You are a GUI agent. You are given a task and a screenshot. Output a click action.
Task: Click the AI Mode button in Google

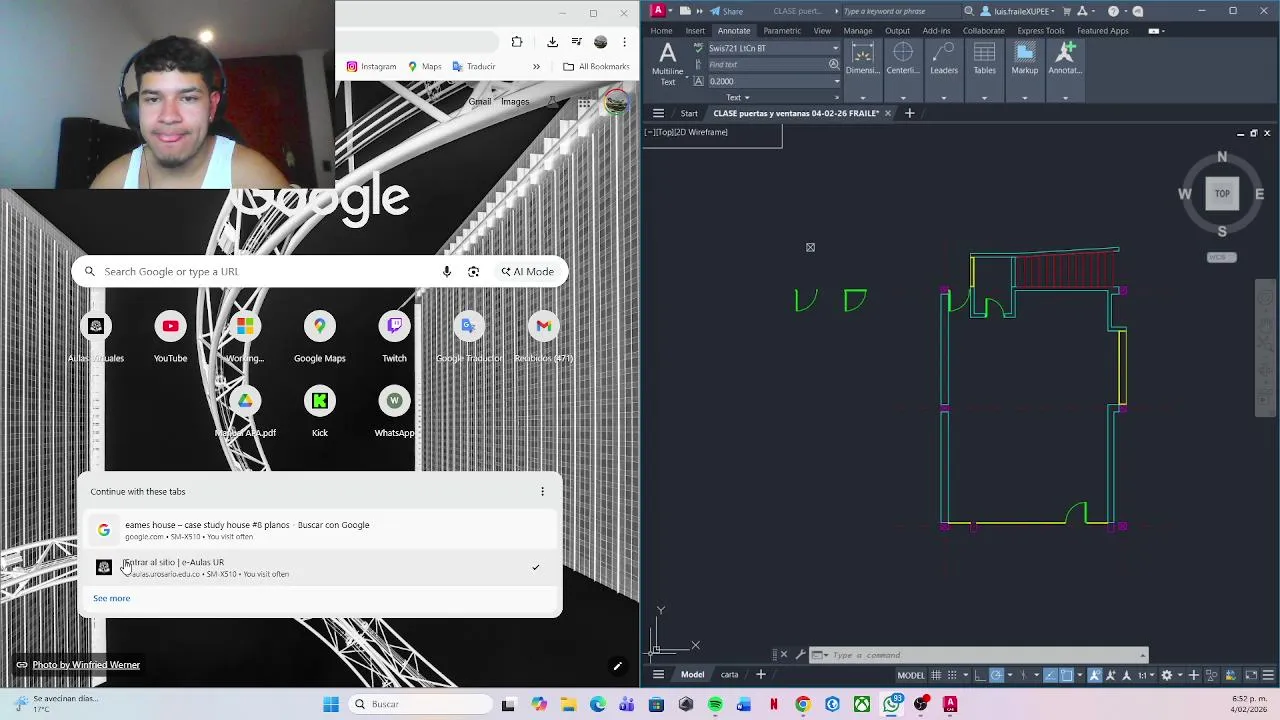pos(527,271)
